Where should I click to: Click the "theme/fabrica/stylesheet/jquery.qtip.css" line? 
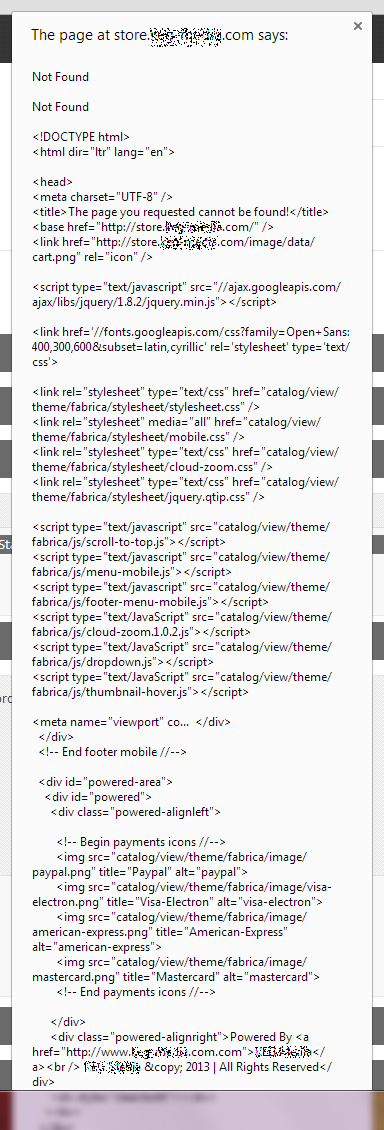148,497
